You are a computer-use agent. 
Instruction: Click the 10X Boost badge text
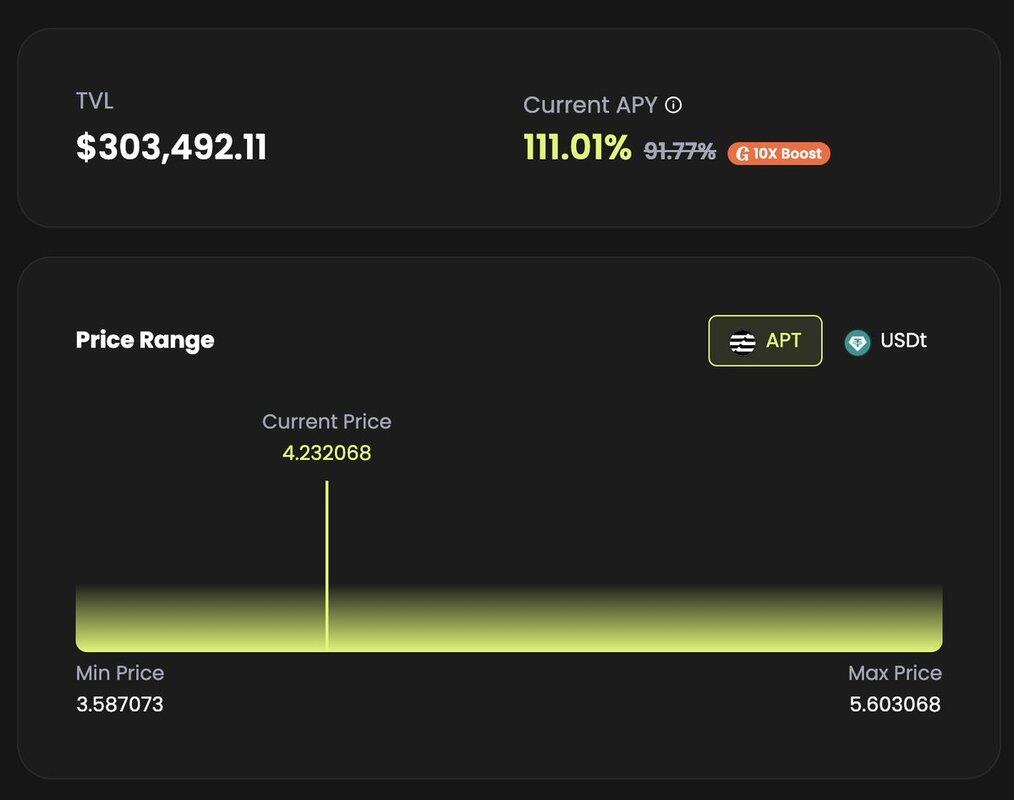click(788, 154)
